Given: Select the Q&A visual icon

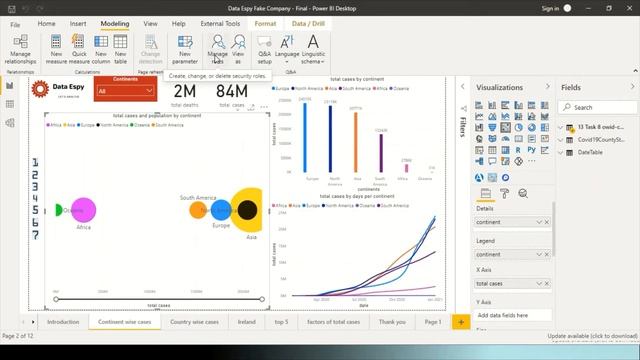Looking at the screenshot, I should coord(492,161).
